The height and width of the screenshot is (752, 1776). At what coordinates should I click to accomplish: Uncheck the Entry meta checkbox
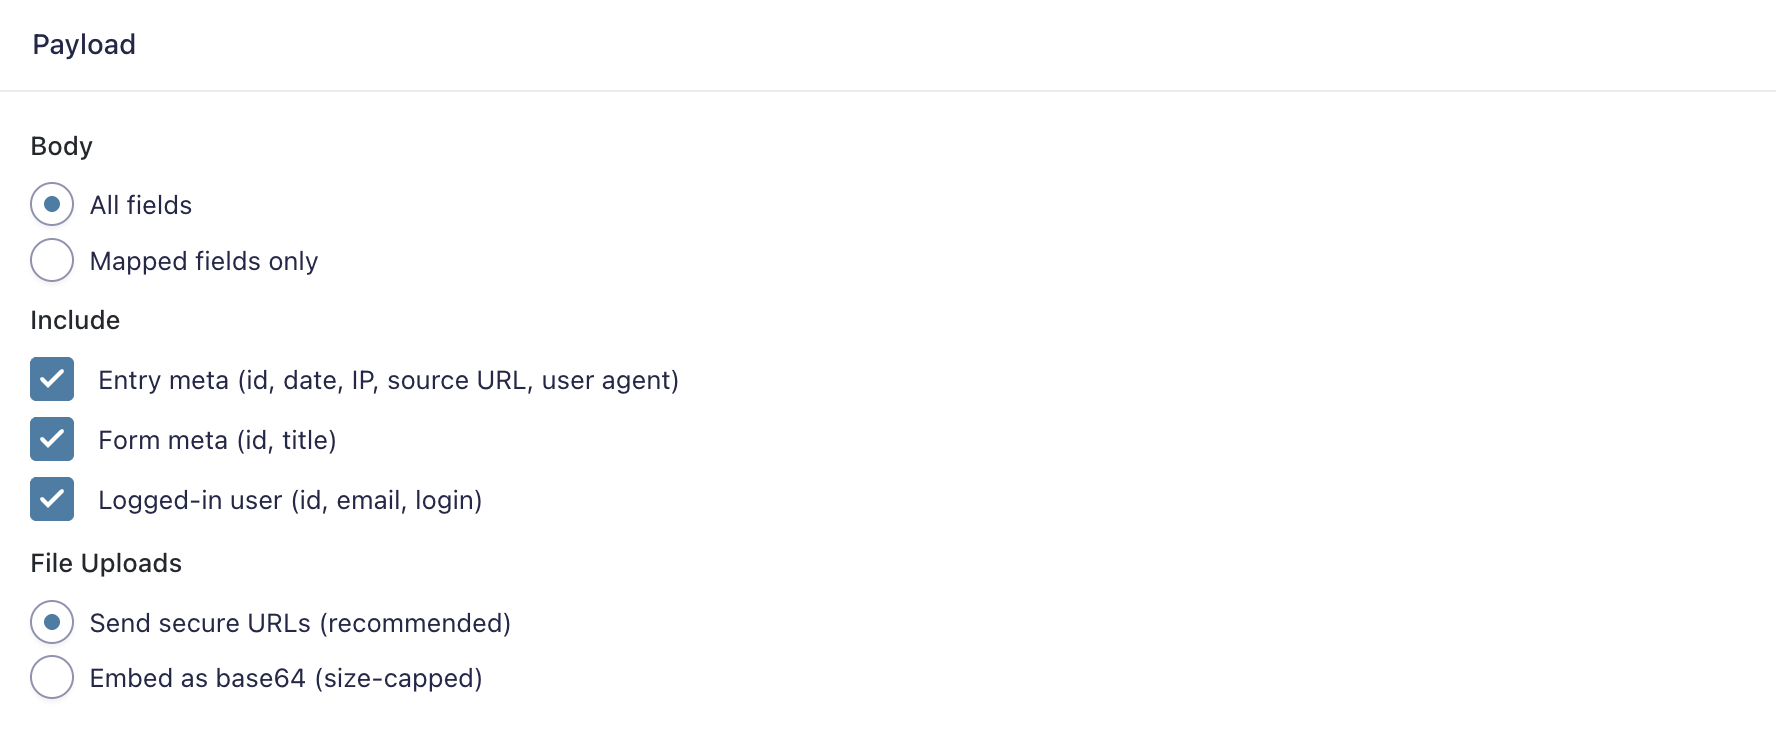click(52, 379)
